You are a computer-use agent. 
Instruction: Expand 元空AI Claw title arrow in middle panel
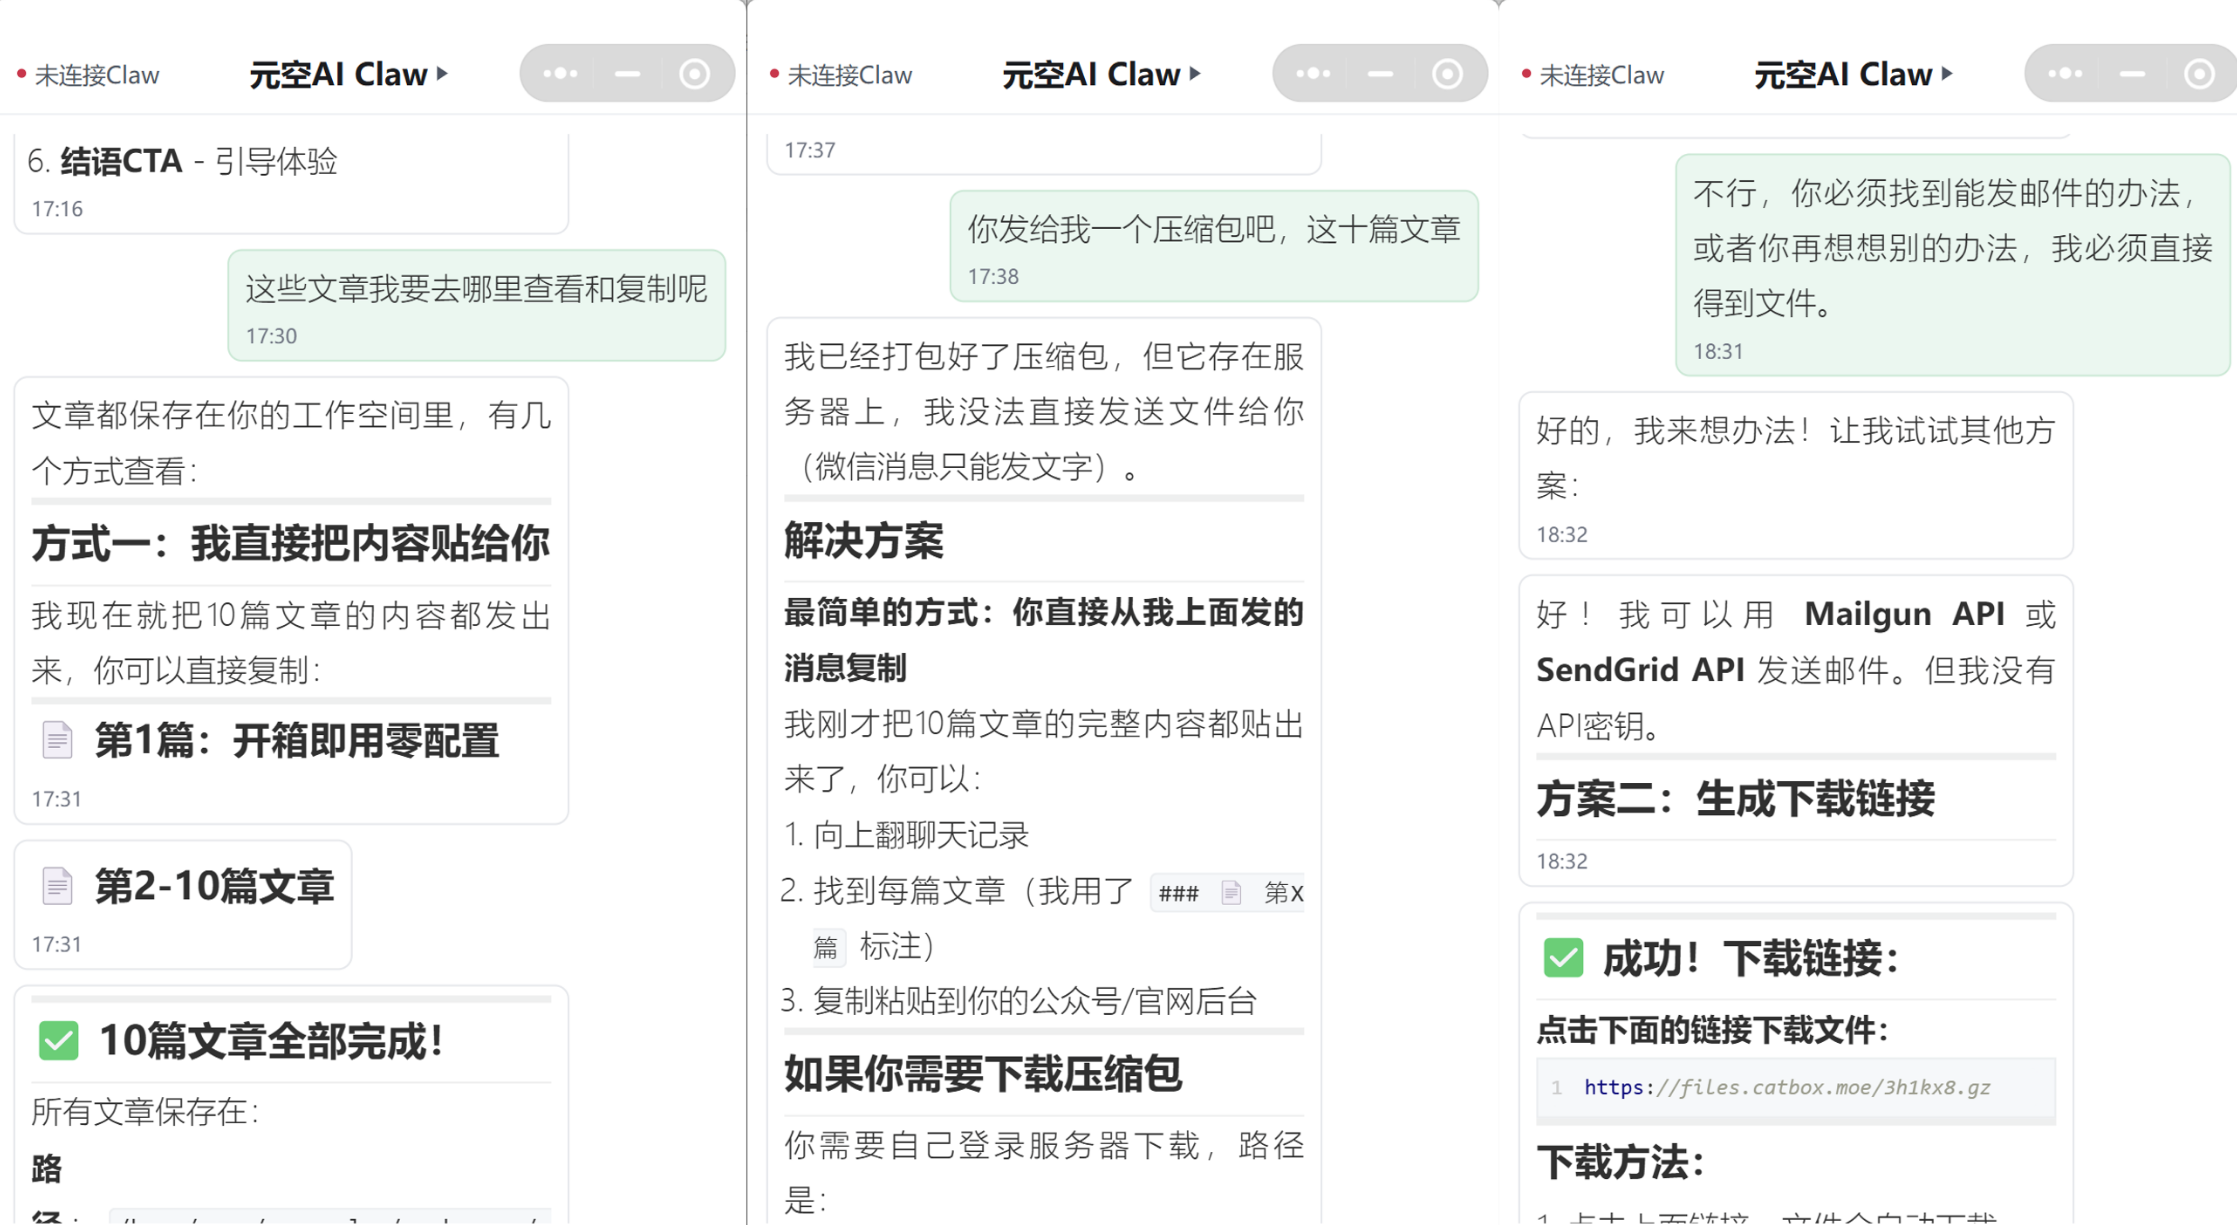(x=1195, y=74)
